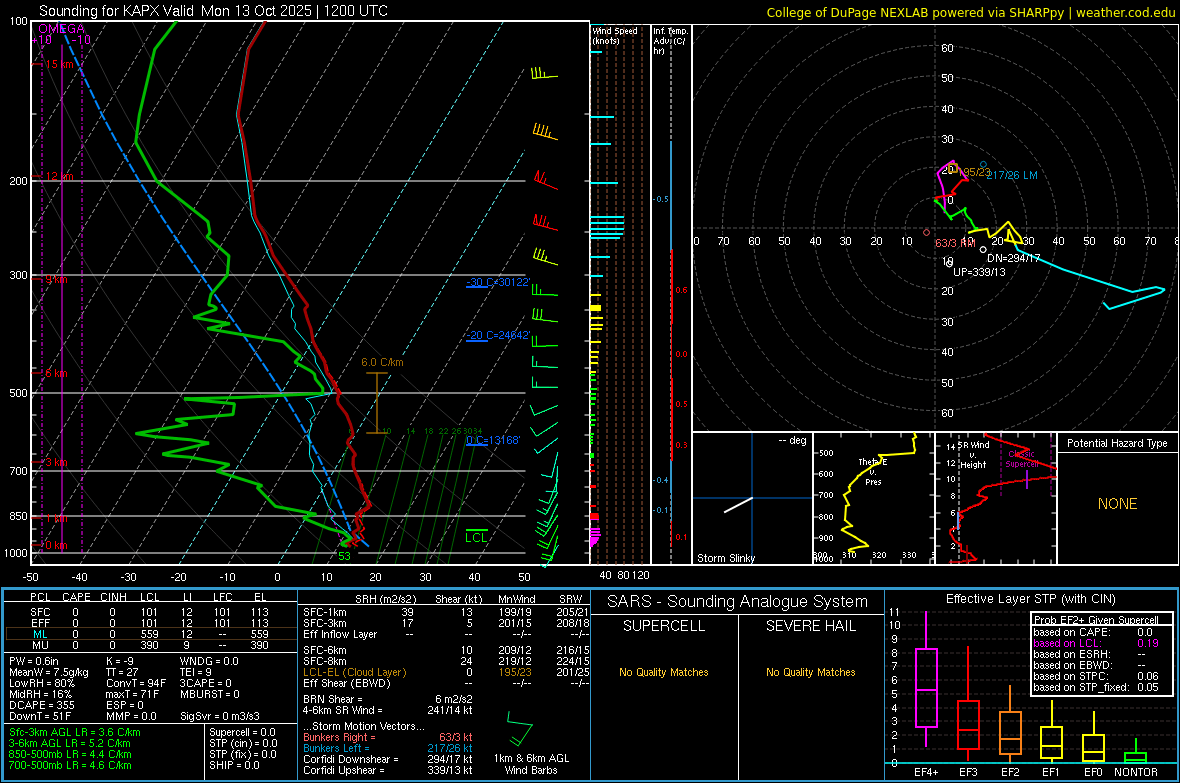
Task: Click the orange 'LCL-EL (Cloud Layer)' row
Action: click(446, 672)
